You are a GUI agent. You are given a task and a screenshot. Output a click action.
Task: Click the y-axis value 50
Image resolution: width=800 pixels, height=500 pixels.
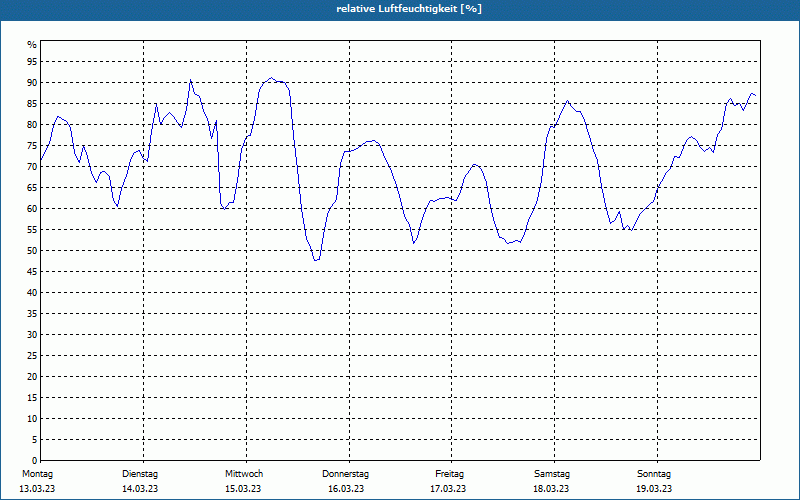pyautogui.click(x=32, y=251)
